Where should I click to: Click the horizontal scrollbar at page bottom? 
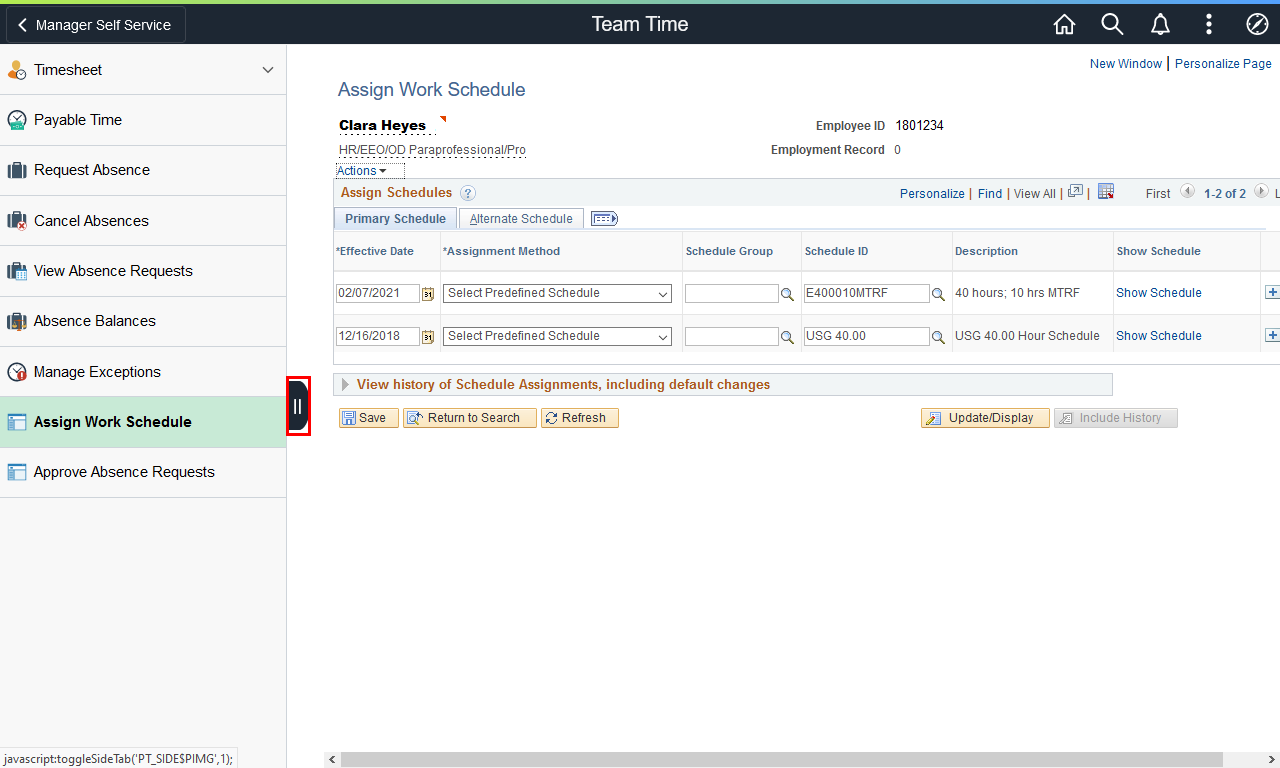[x=782, y=760]
